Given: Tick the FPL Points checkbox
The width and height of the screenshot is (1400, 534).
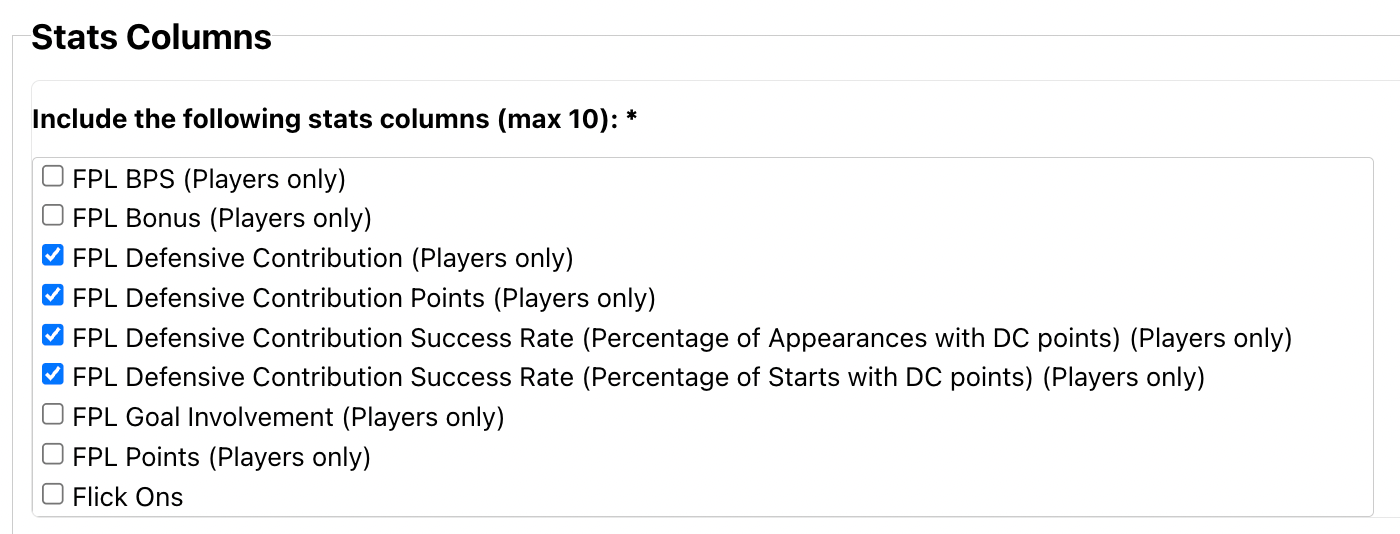Looking at the screenshot, I should coord(53,455).
